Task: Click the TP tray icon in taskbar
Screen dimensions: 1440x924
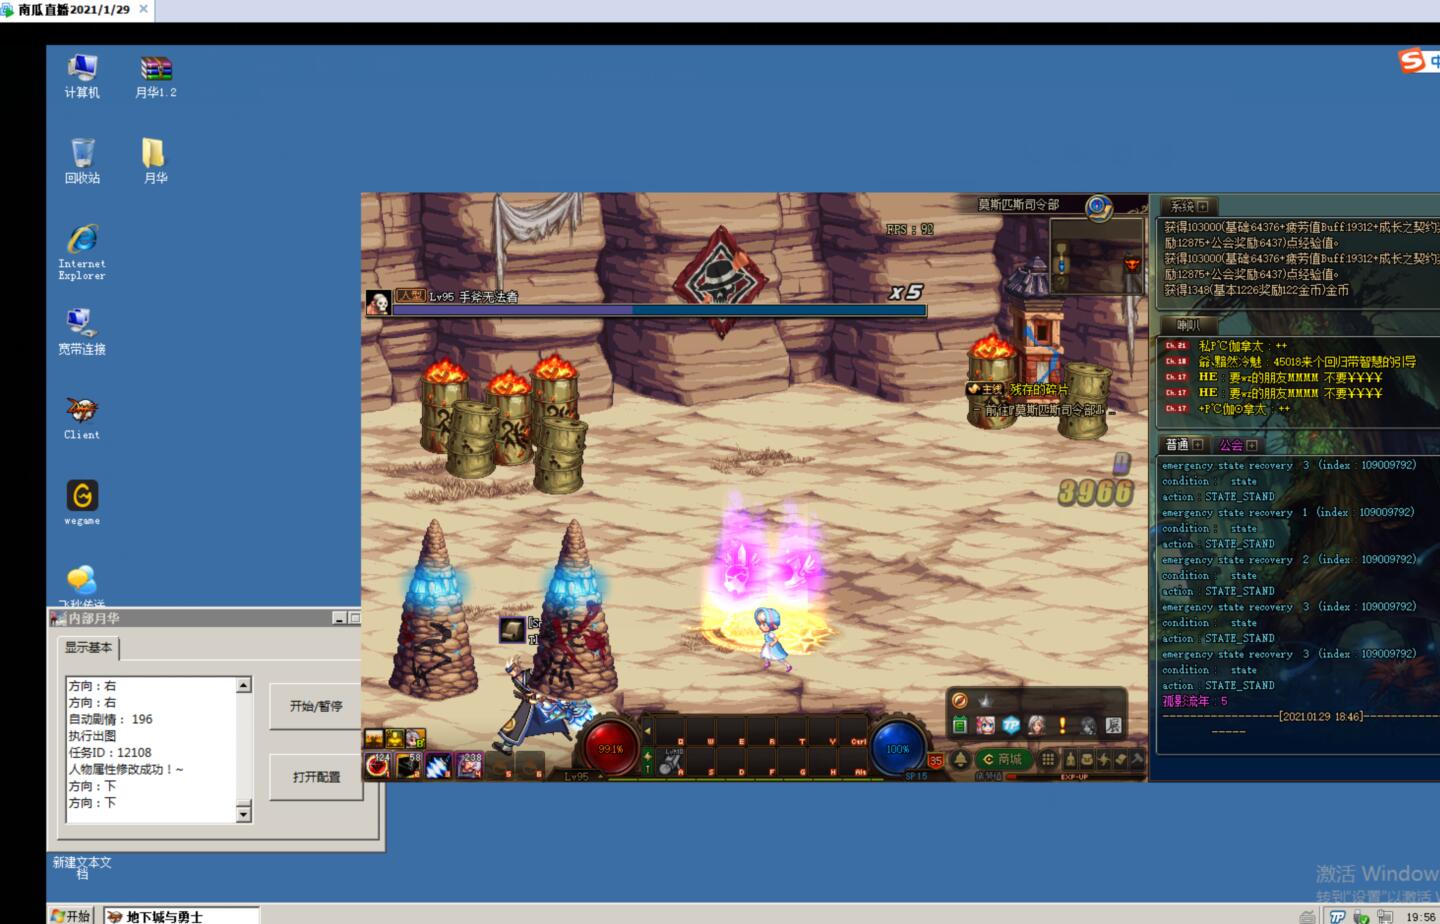Action: click(1337, 917)
